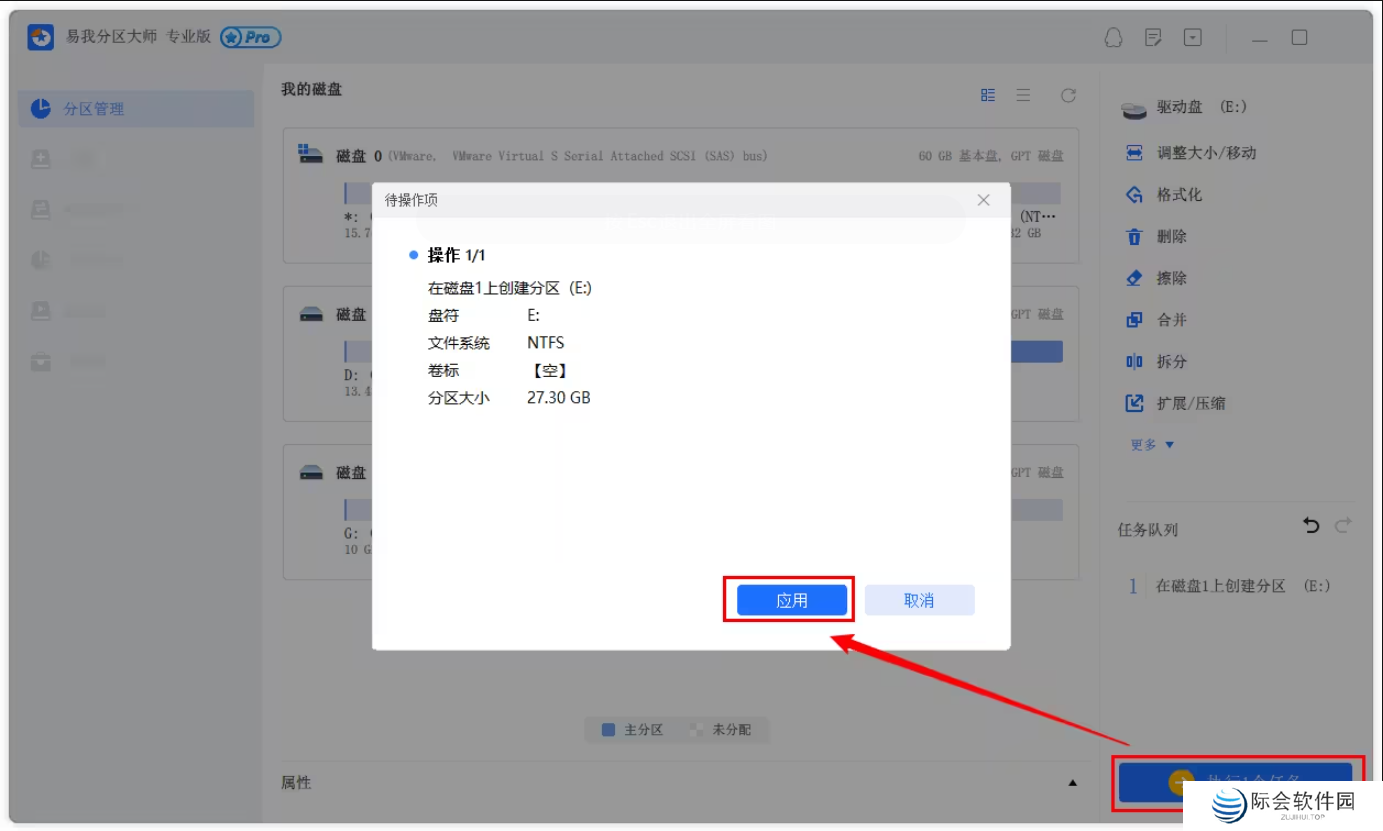Undo the last queued task
Screen dimensions: 1383x831
click(x=1311, y=526)
